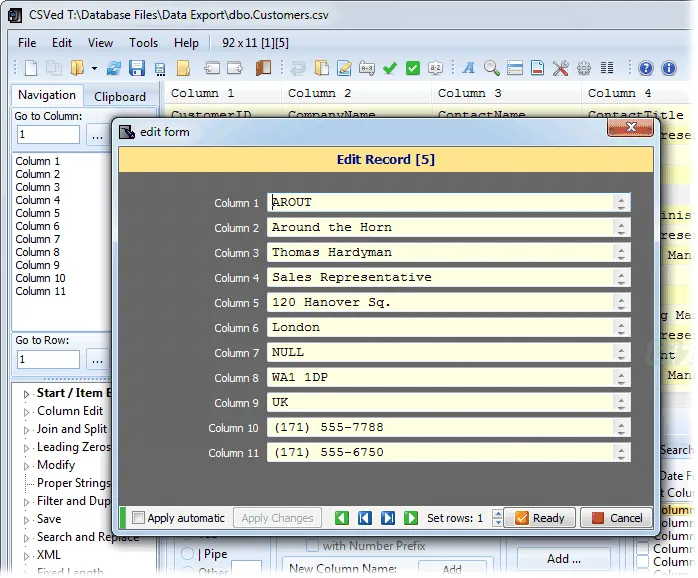Click the Apply Changes button
Viewport: 698px width, 578px height.
277,518
